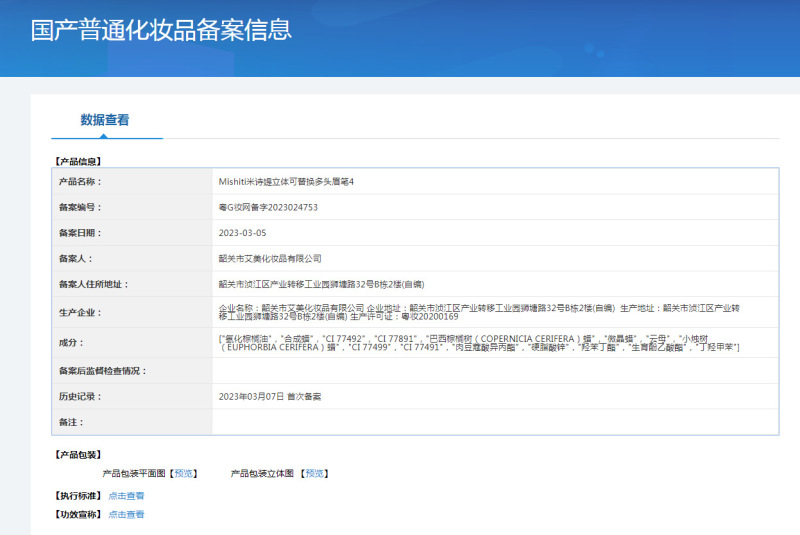Click the 成分 ingredient list text

(478, 341)
